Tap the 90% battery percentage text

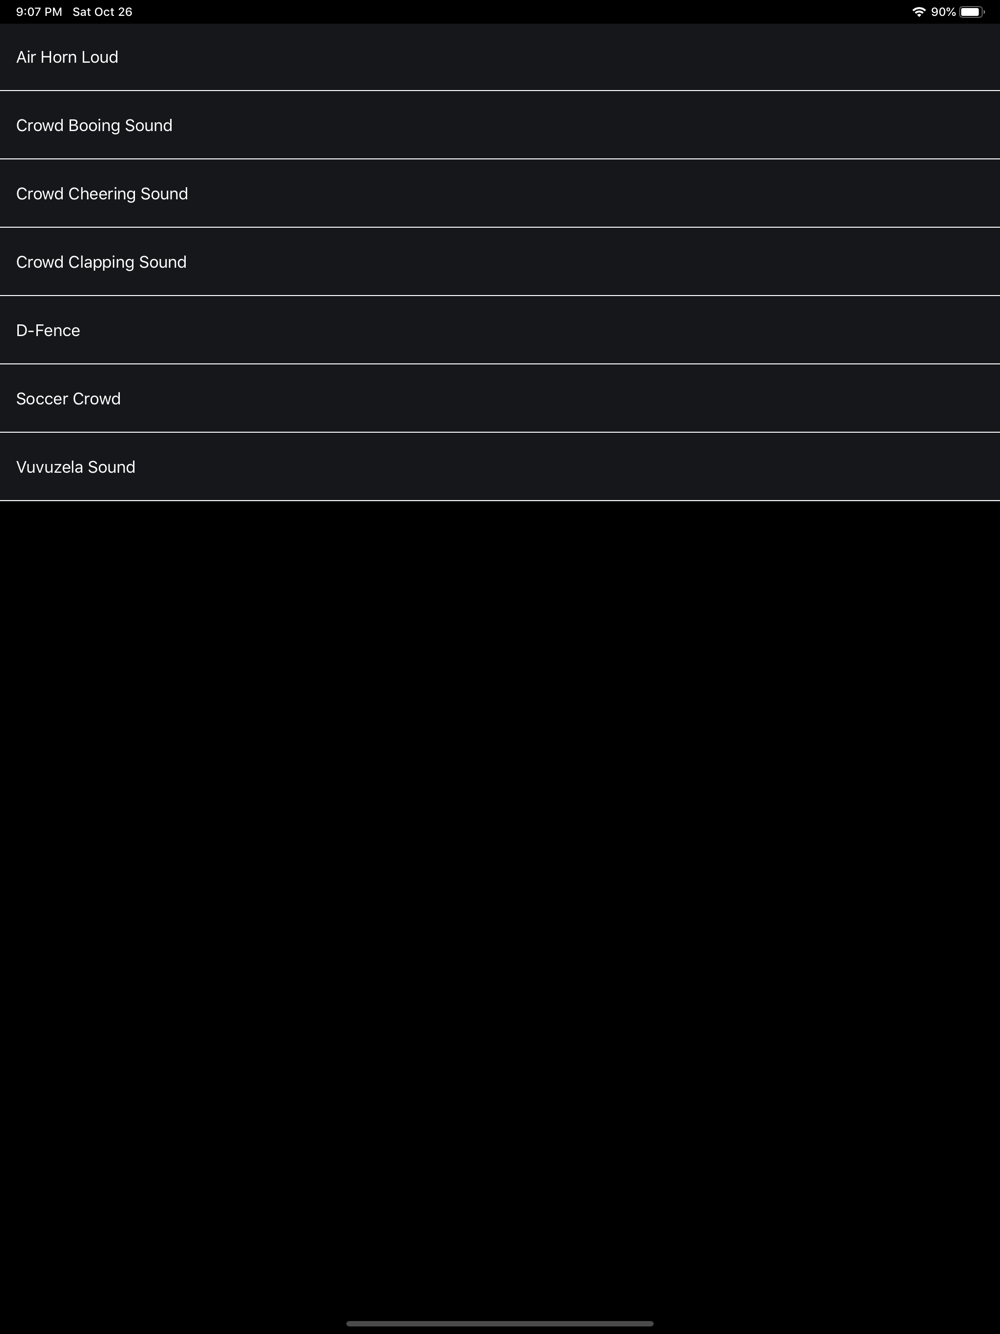[x=943, y=12]
